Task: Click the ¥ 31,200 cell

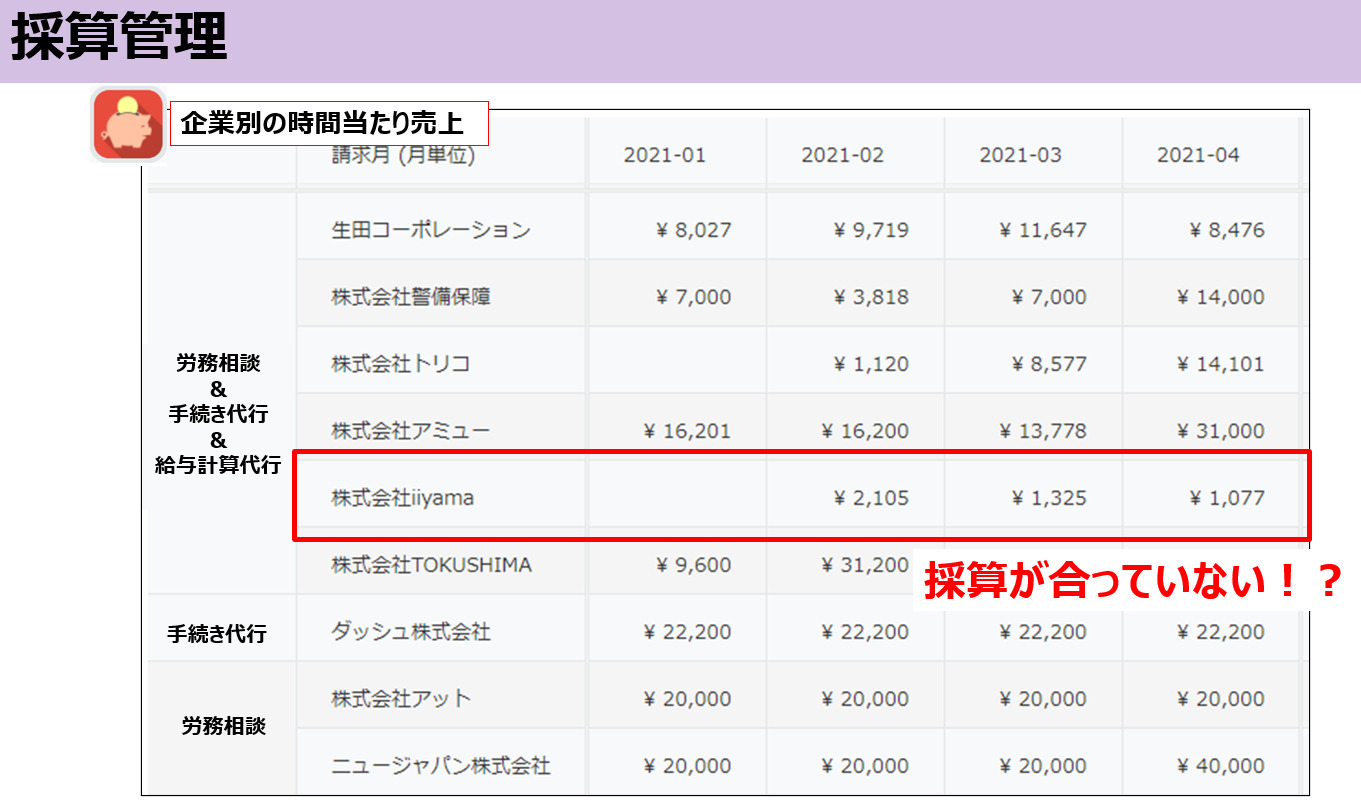Action: coord(865,565)
